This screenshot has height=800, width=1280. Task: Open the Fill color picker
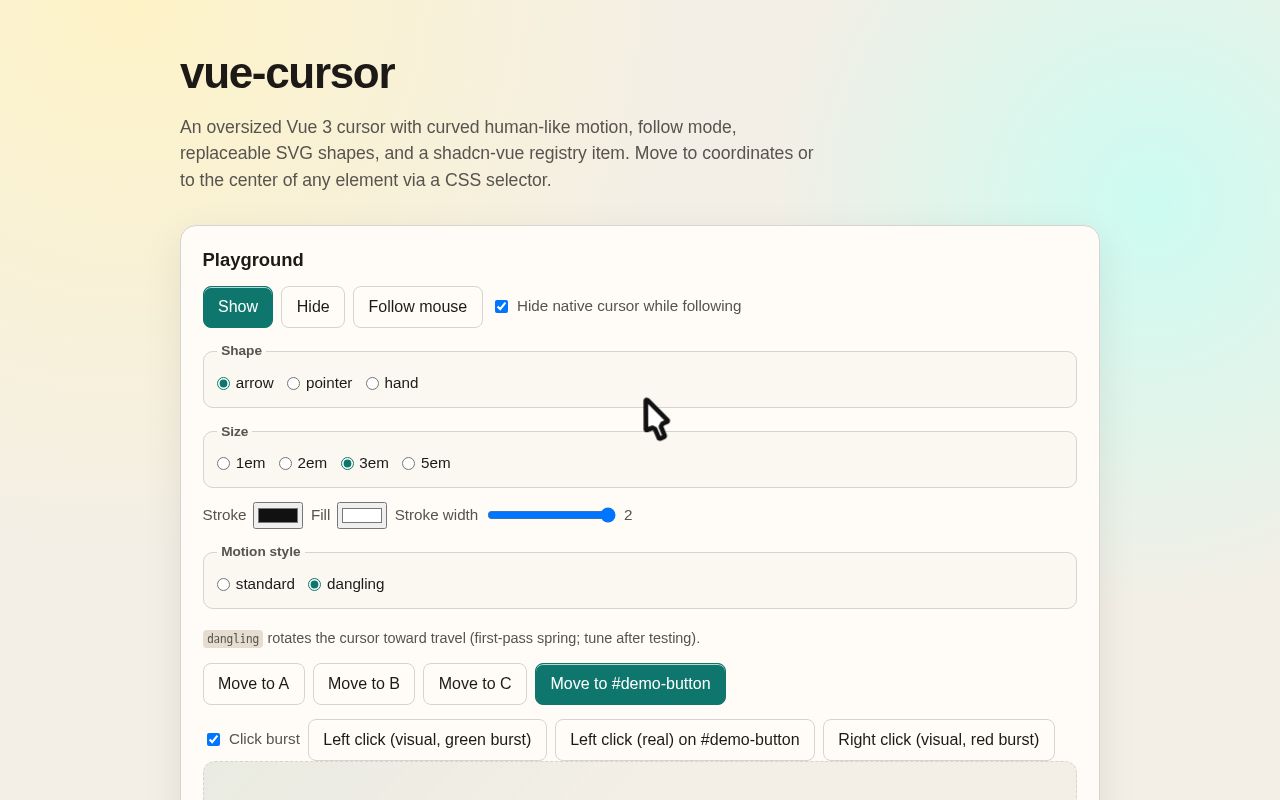[x=362, y=515]
